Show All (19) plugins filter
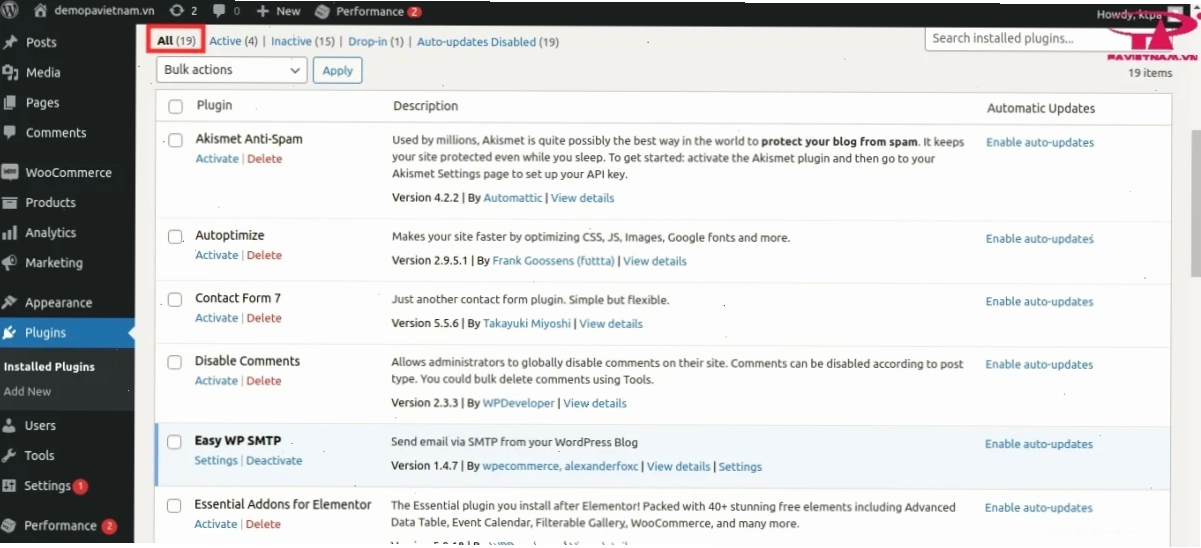This screenshot has width=1201, height=548. pos(176,41)
